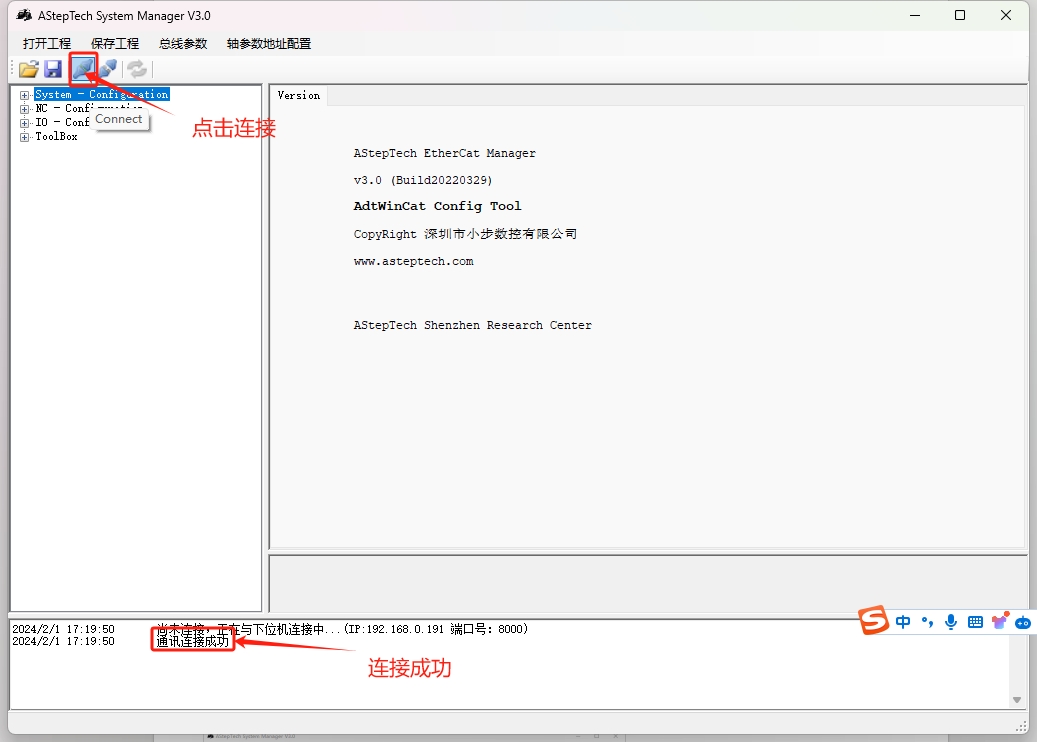Click the www.asteptech.com text
This screenshot has height=742, width=1037.
point(413,261)
